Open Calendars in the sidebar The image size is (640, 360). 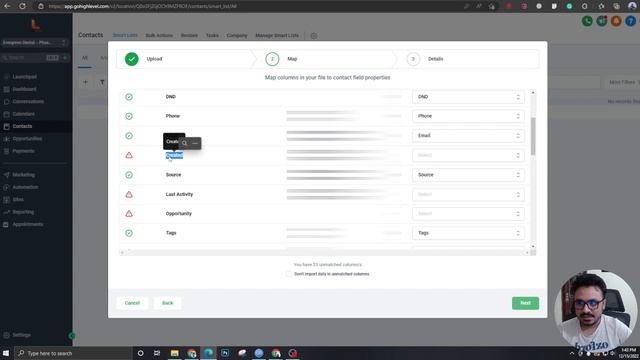23,114
